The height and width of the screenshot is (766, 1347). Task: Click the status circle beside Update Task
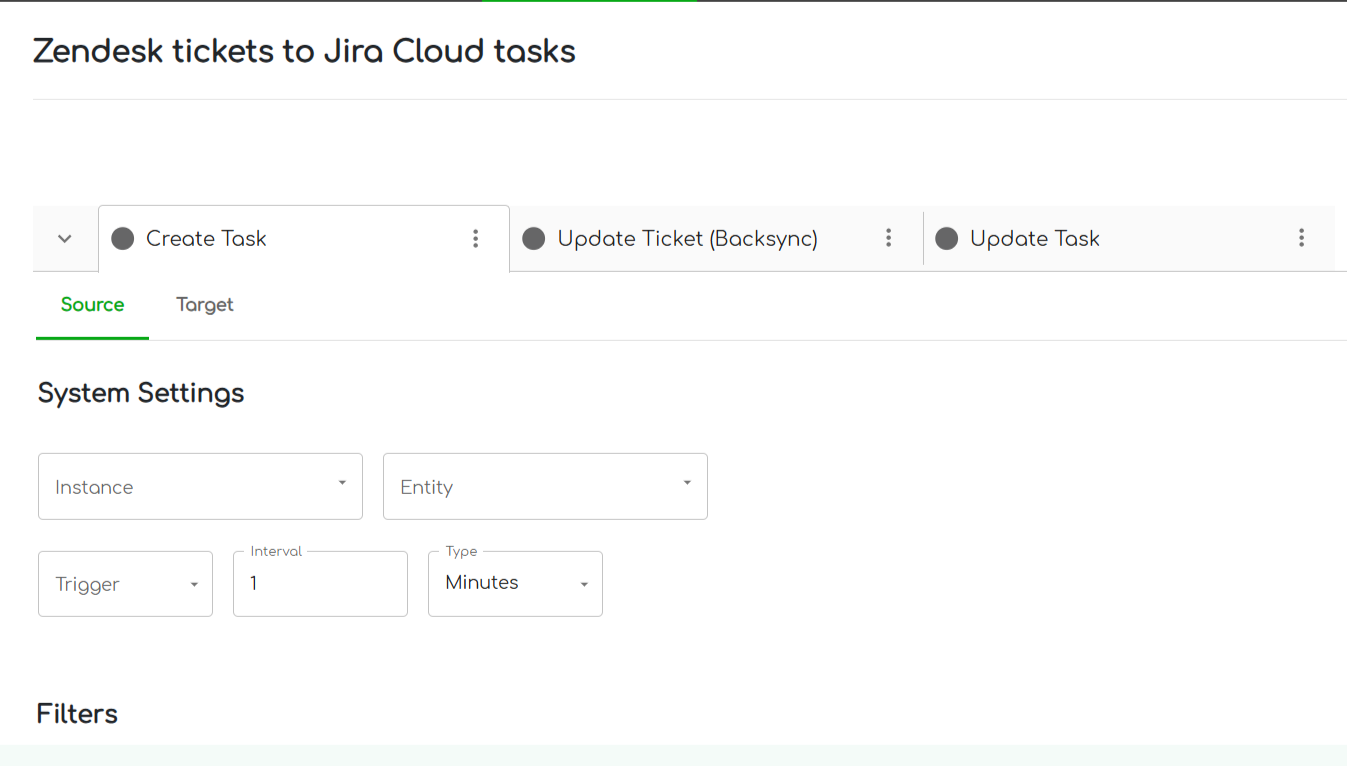[946, 238]
